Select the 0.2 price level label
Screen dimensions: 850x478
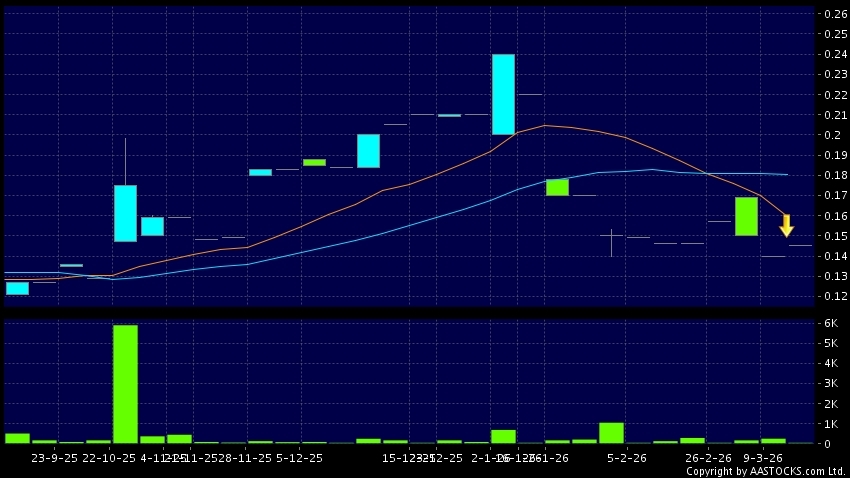pyautogui.click(x=829, y=135)
